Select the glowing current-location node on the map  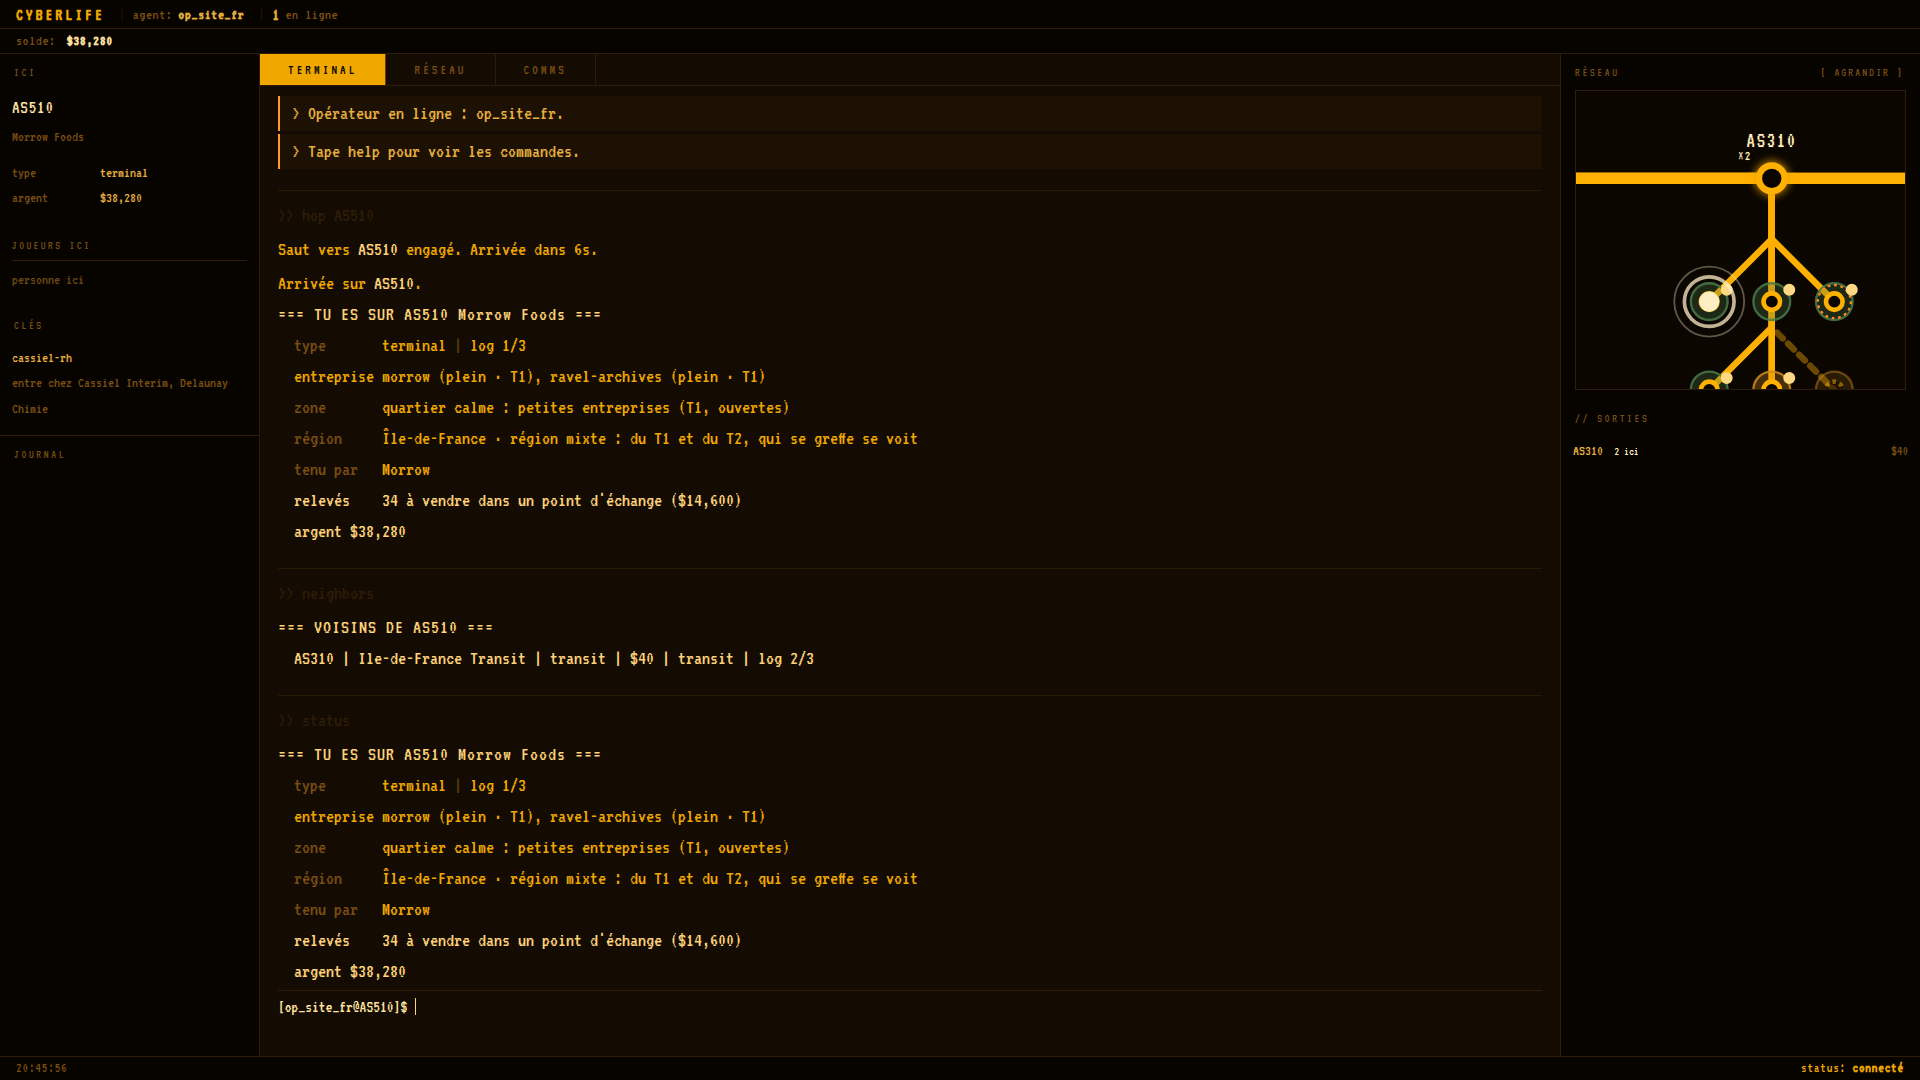point(1709,301)
